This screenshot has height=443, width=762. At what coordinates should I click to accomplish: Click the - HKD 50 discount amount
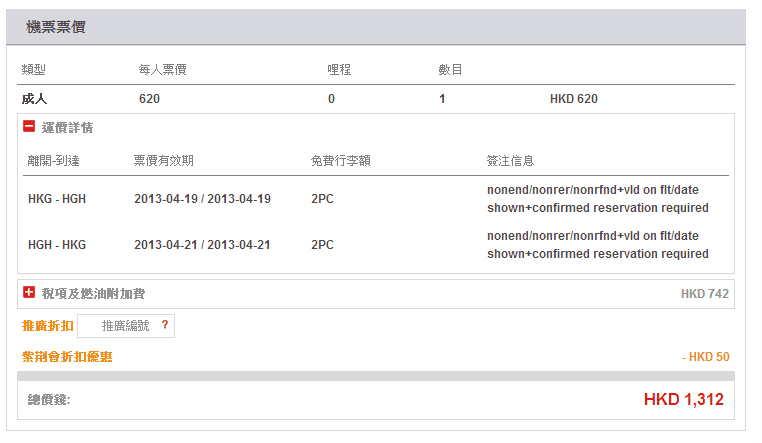(x=705, y=357)
